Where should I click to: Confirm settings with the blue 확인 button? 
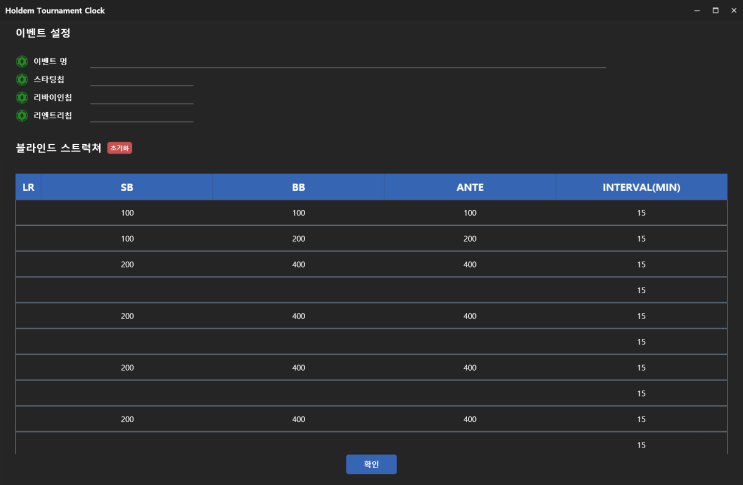click(x=371, y=464)
